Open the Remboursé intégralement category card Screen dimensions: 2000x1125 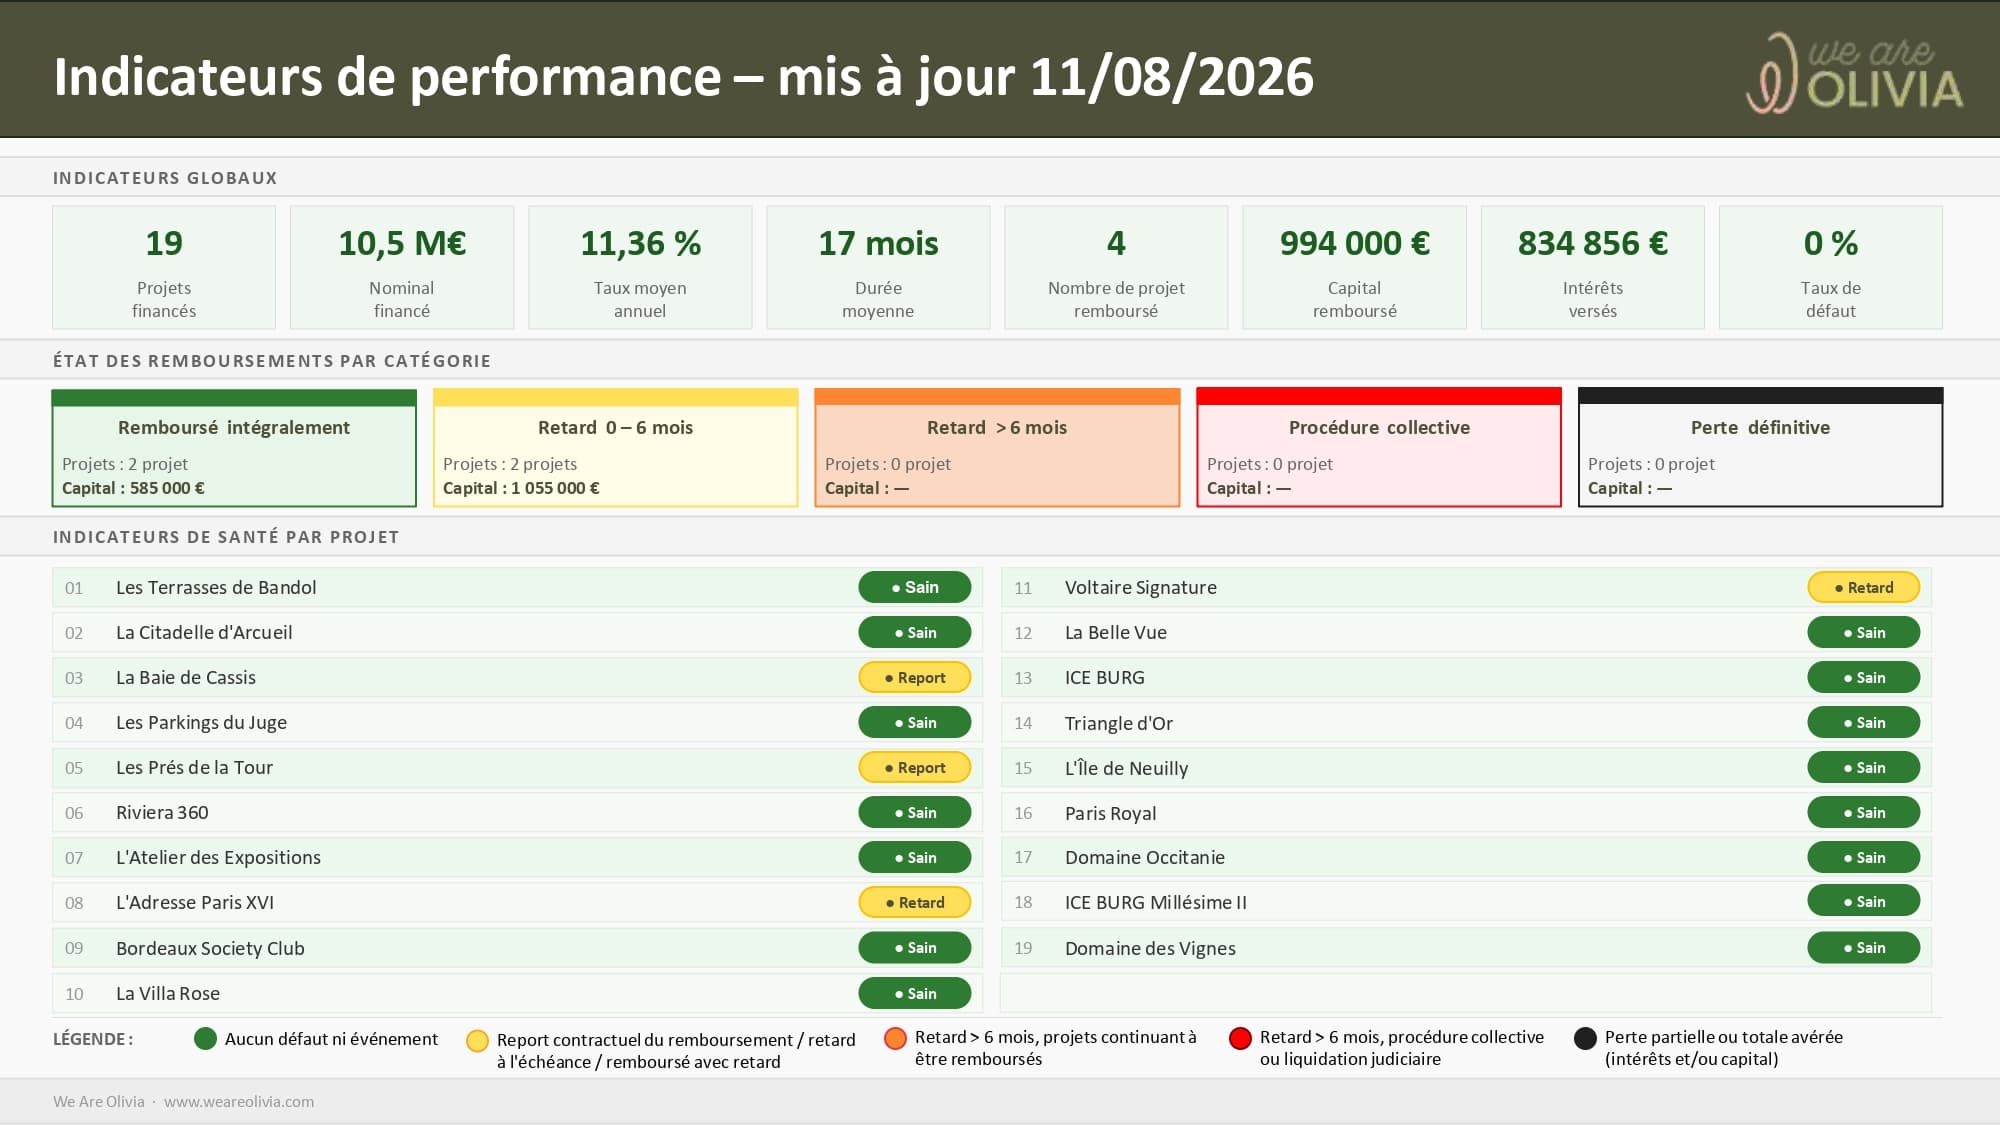pyautogui.click(x=234, y=448)
